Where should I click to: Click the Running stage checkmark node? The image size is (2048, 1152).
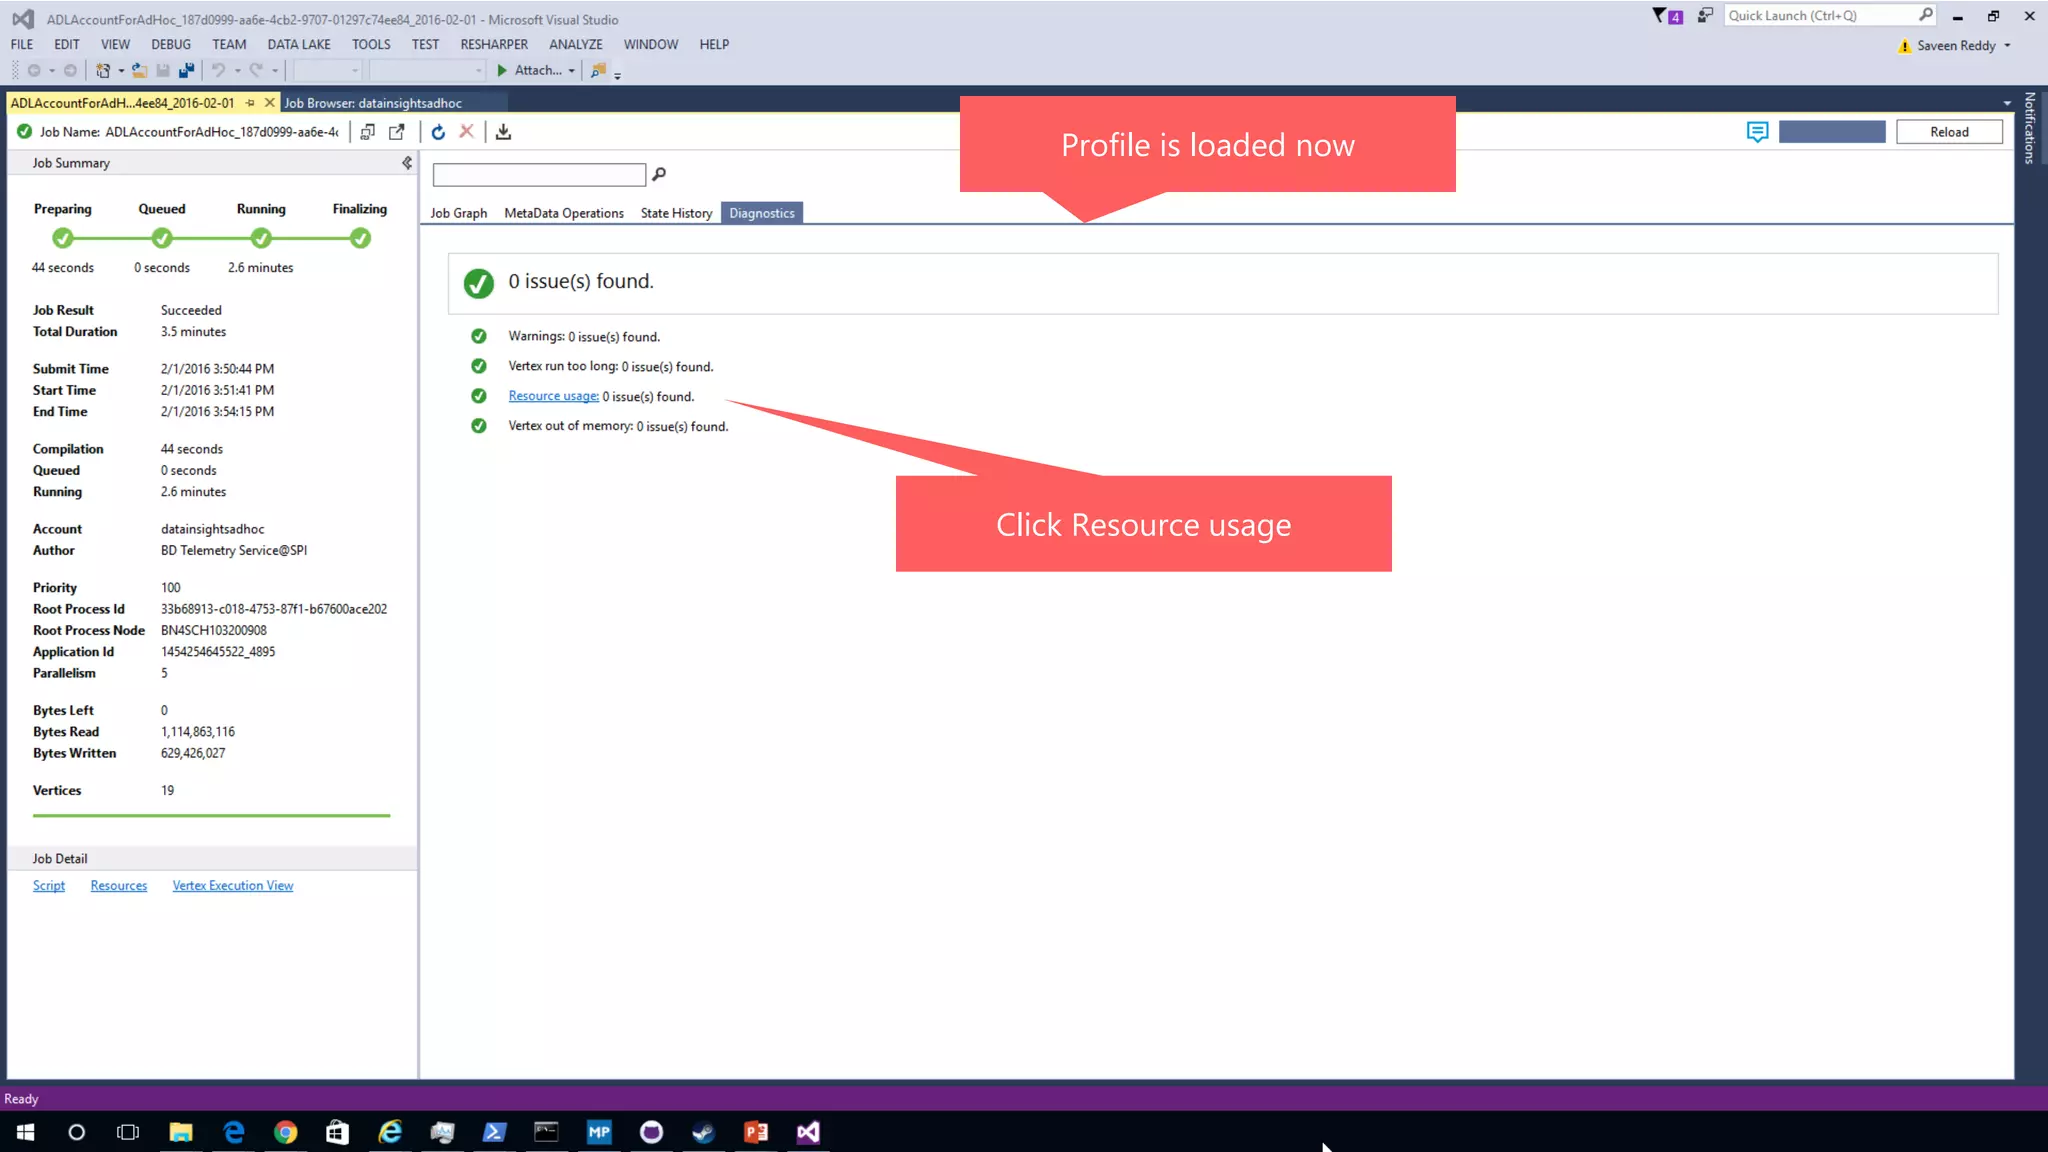pyautogui.click(x=261, y=238)
